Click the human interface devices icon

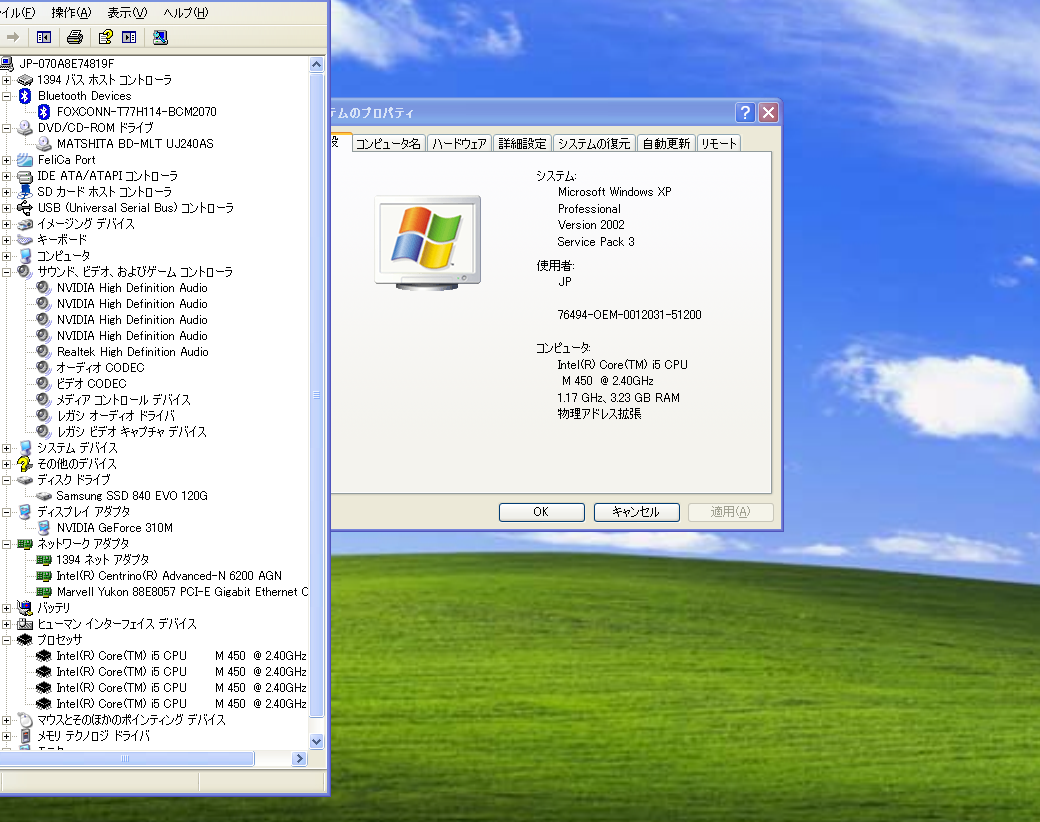[x=25, y=624]
